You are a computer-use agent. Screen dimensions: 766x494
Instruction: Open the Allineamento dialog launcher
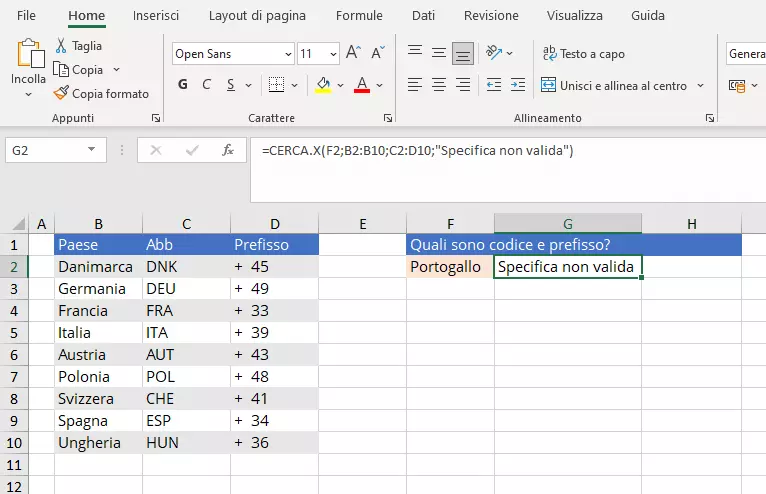[x=710, y=118]
